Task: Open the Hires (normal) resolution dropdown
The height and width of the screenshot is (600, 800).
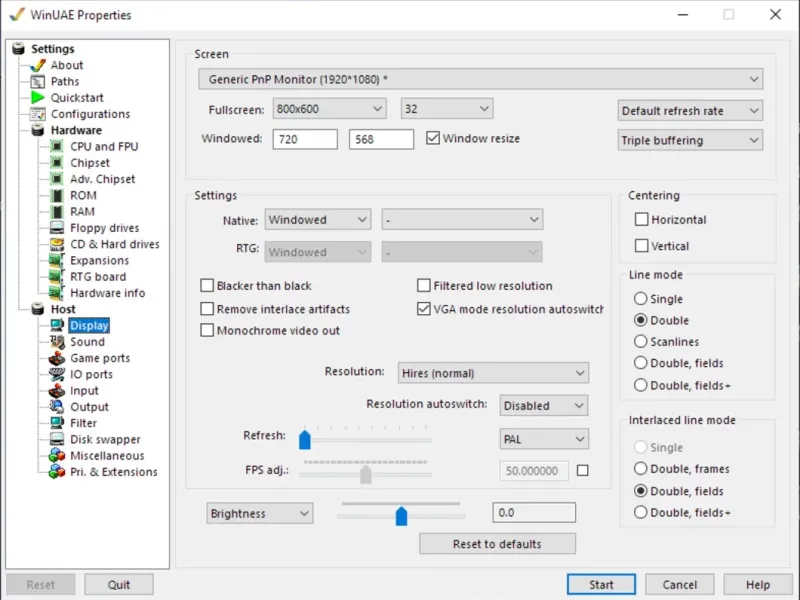Action: tap(493, 373)
